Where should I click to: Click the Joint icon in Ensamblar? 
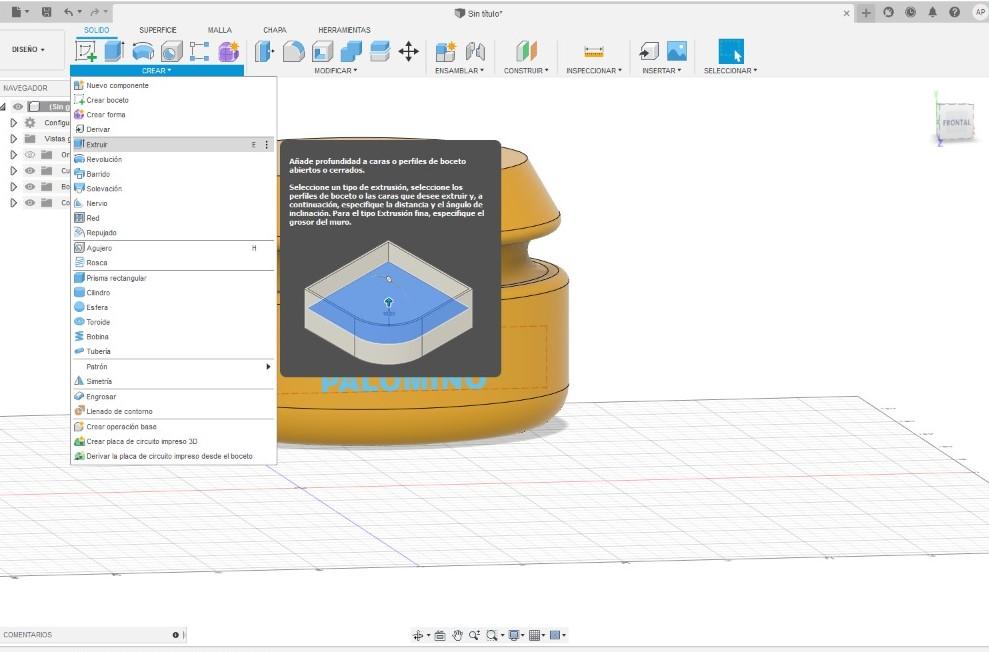pyautogui.click(x=475, y=51)
